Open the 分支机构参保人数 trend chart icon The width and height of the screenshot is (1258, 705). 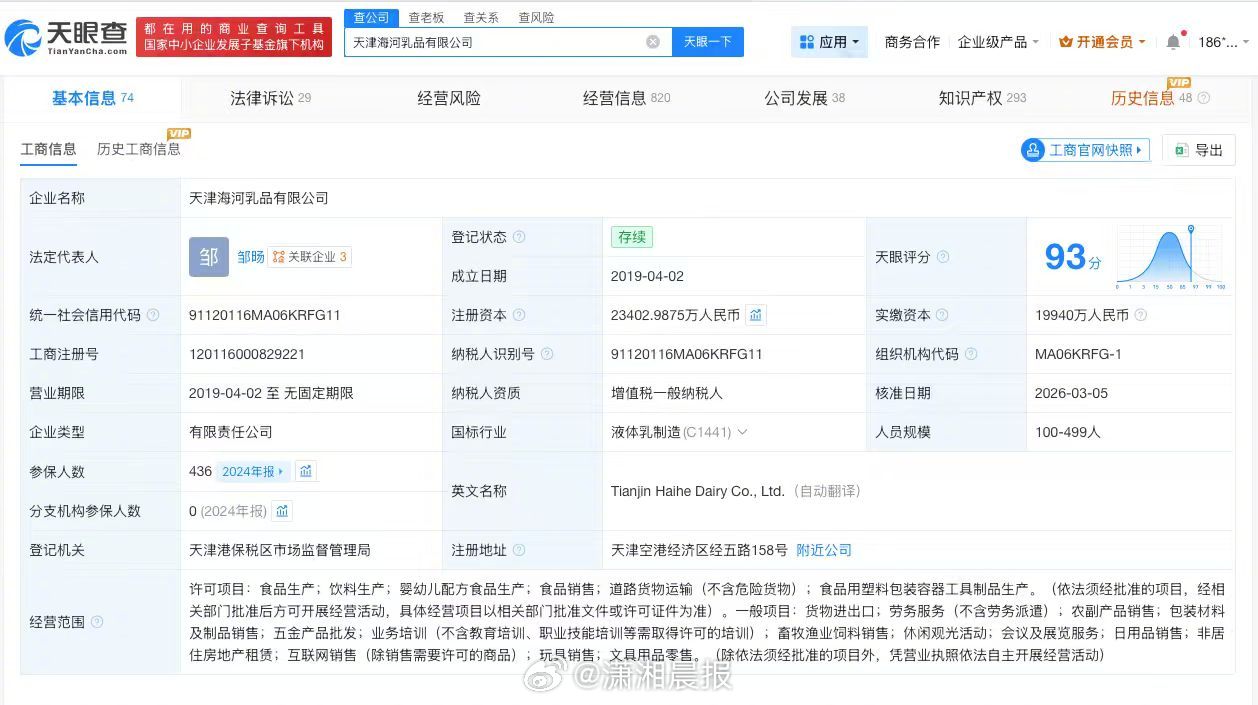click(282, 511)
